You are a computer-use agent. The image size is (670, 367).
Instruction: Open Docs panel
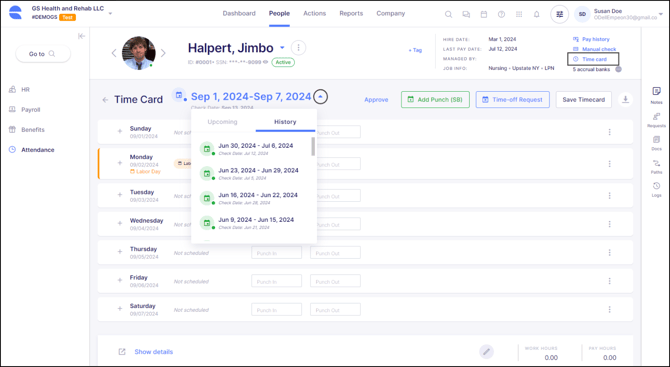(x=656, y=143)
